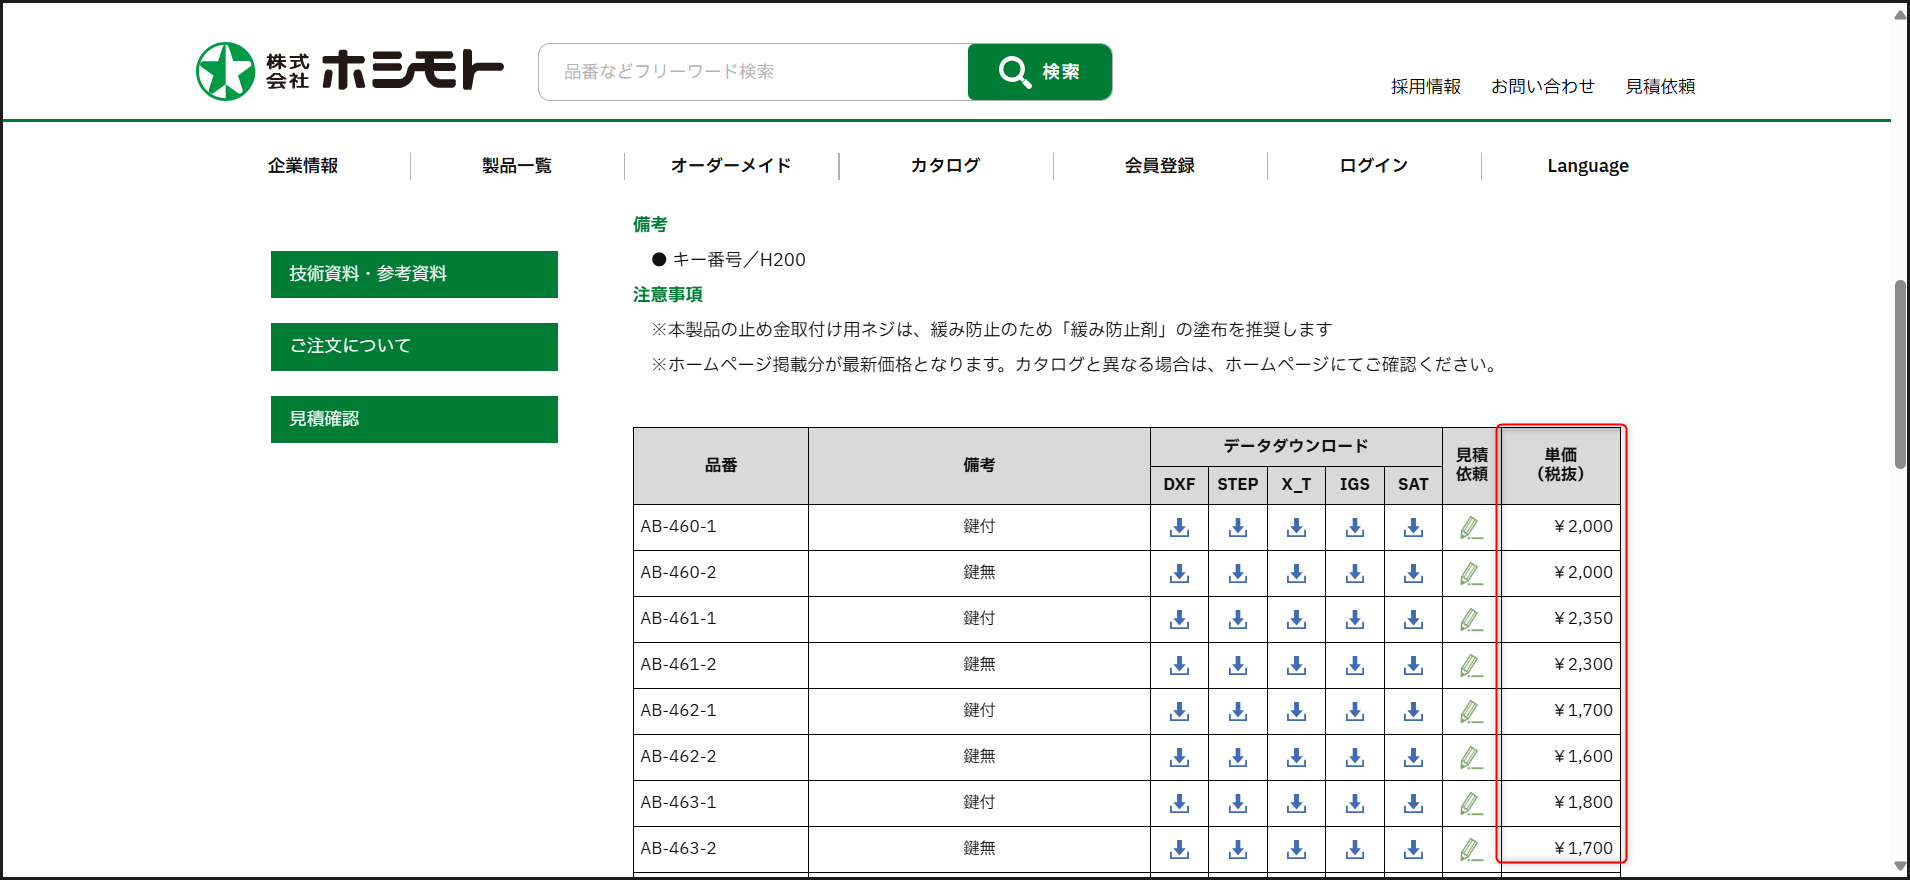Request quote pencil icon for AB-462-2
Viewport: 1910px width, 880px height.
[1470, 757]
